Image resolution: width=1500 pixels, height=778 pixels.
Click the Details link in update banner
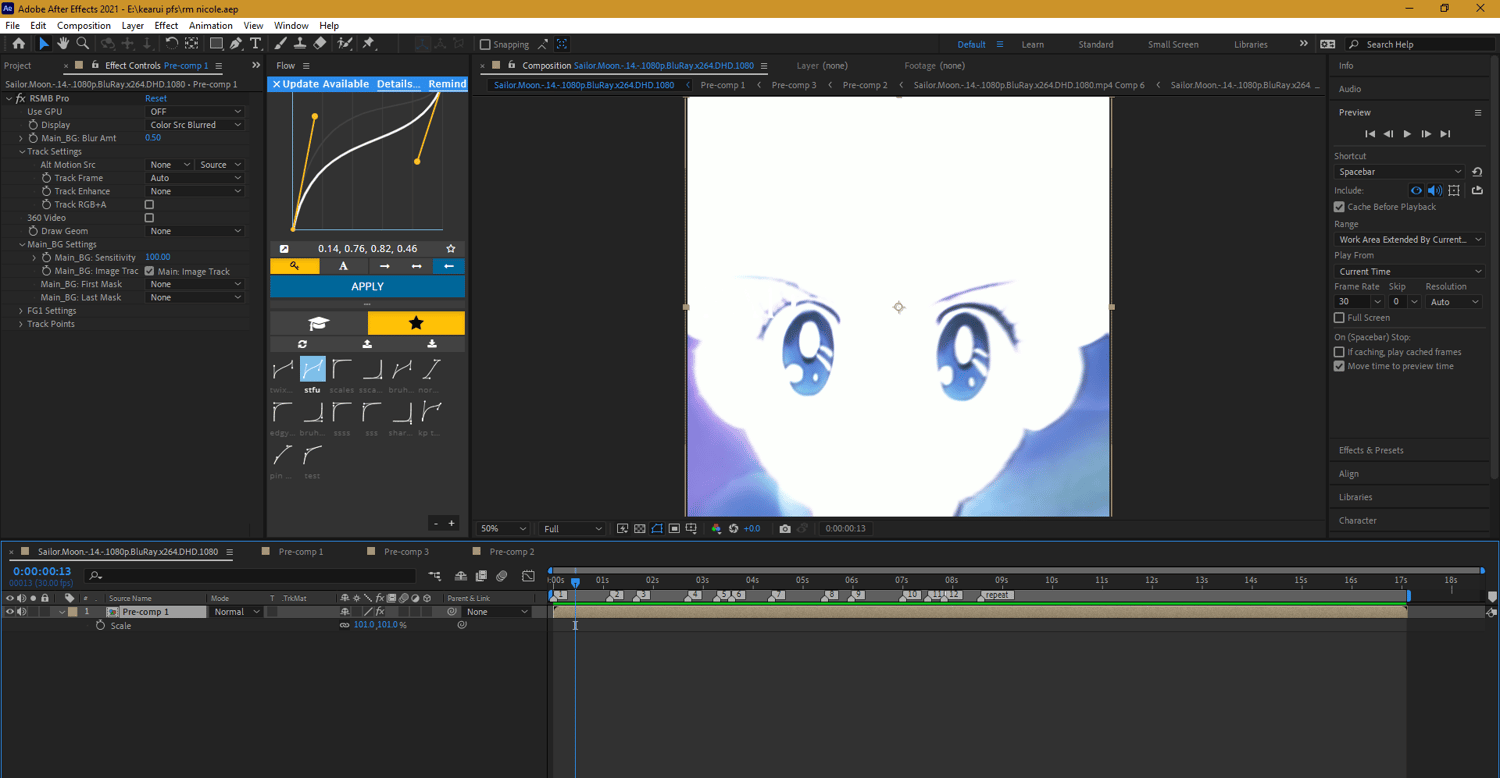pos(398,84)
